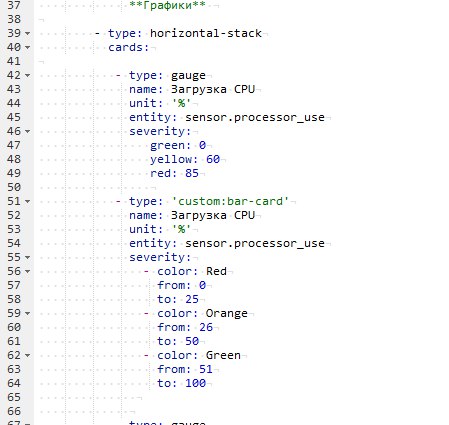This screenshot has height=425, width=449.
Task: Click the color value 'Red'
Action: click(x=216, y=271)
